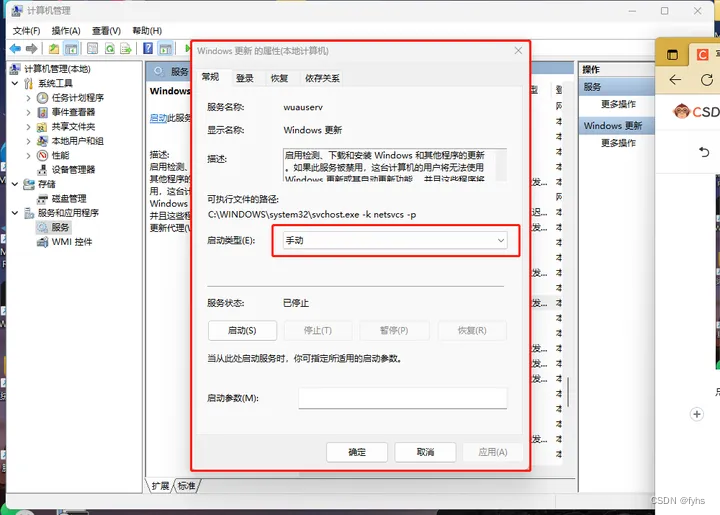Click the 取消 button
This screenshot has height=515, width=720.
point(425,452)
